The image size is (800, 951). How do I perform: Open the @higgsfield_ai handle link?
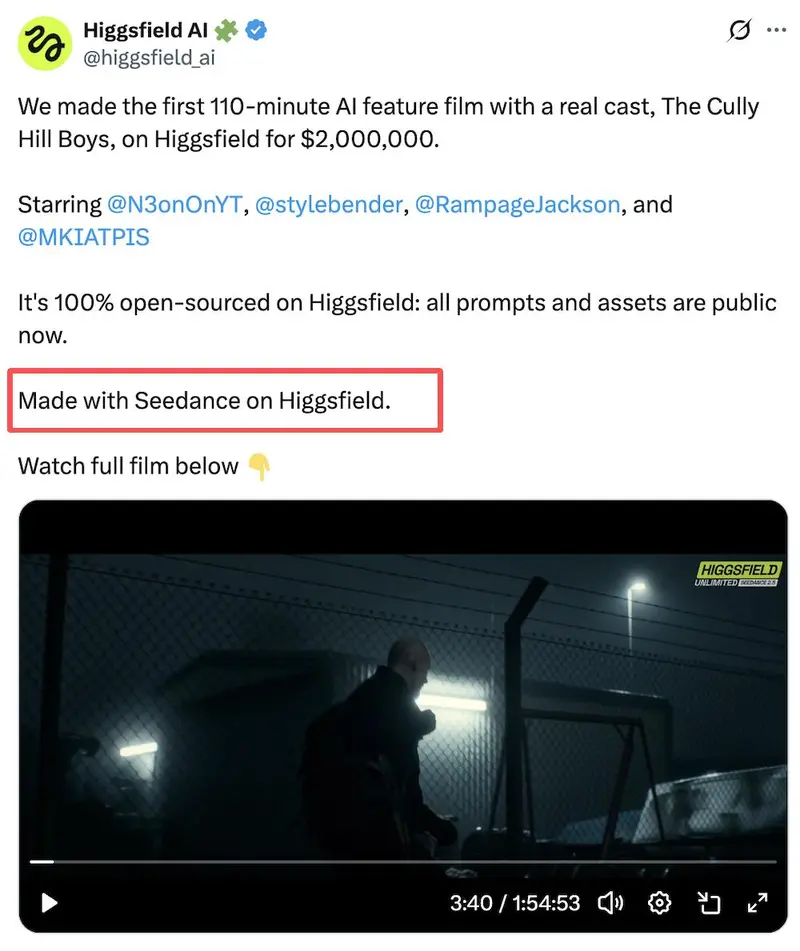(149, 58)
